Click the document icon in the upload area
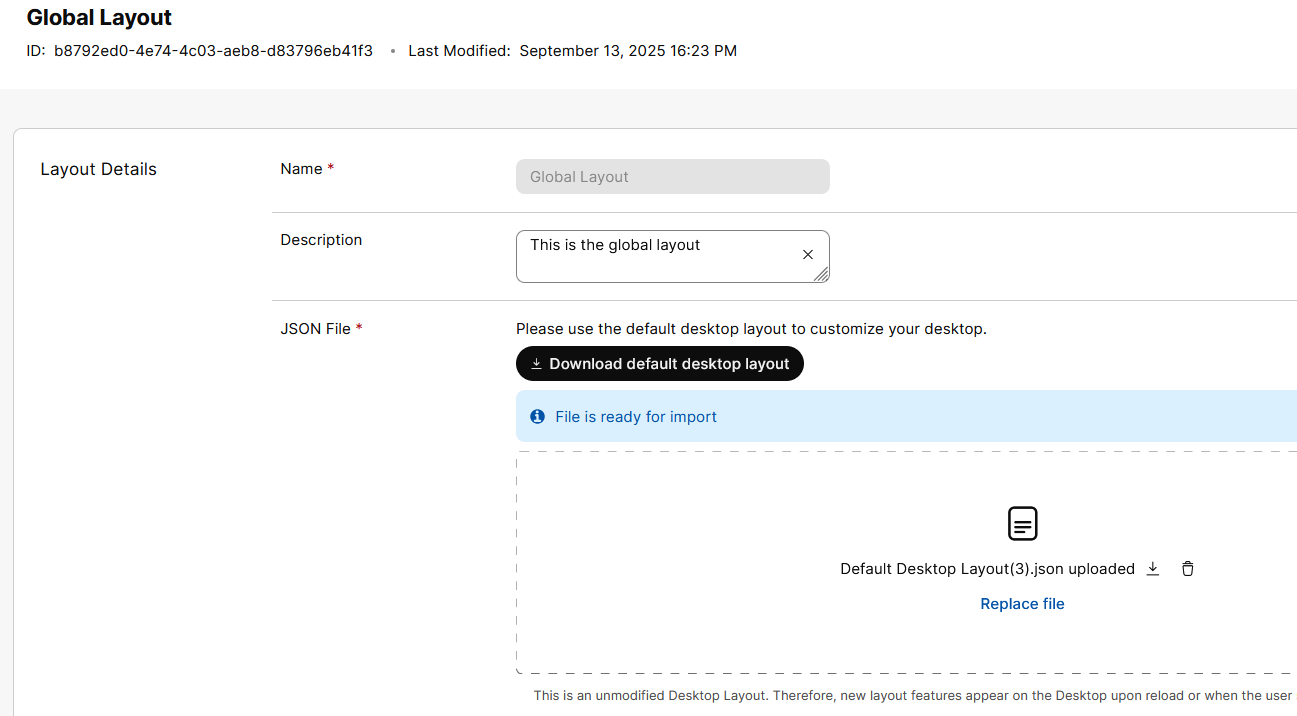Screen dimensions: 1297x716 tap(1022, 523)
